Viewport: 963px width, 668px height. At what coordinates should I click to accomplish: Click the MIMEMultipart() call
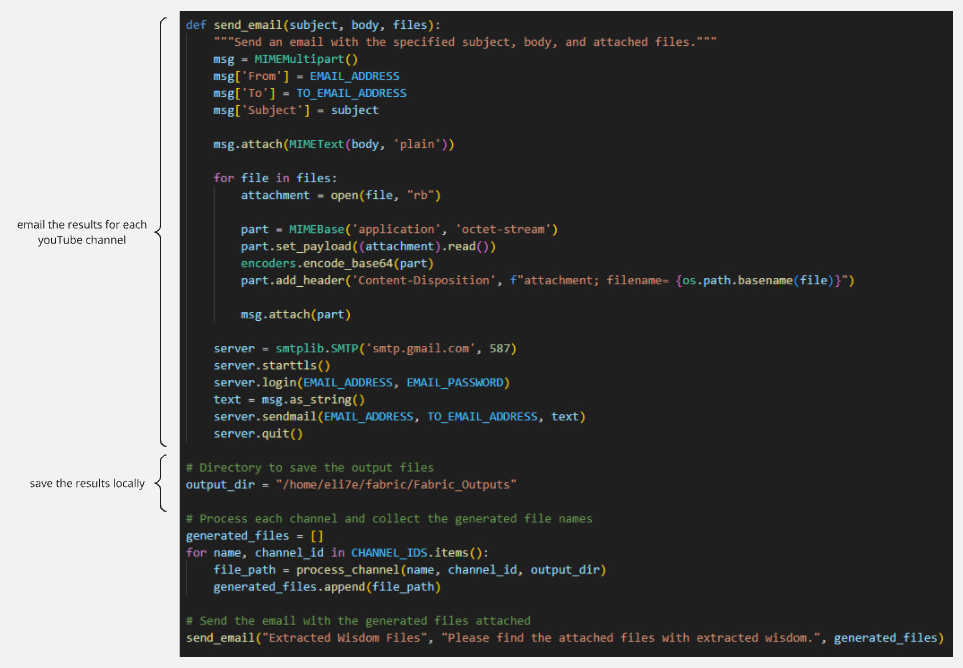click(x=306, y=60)
